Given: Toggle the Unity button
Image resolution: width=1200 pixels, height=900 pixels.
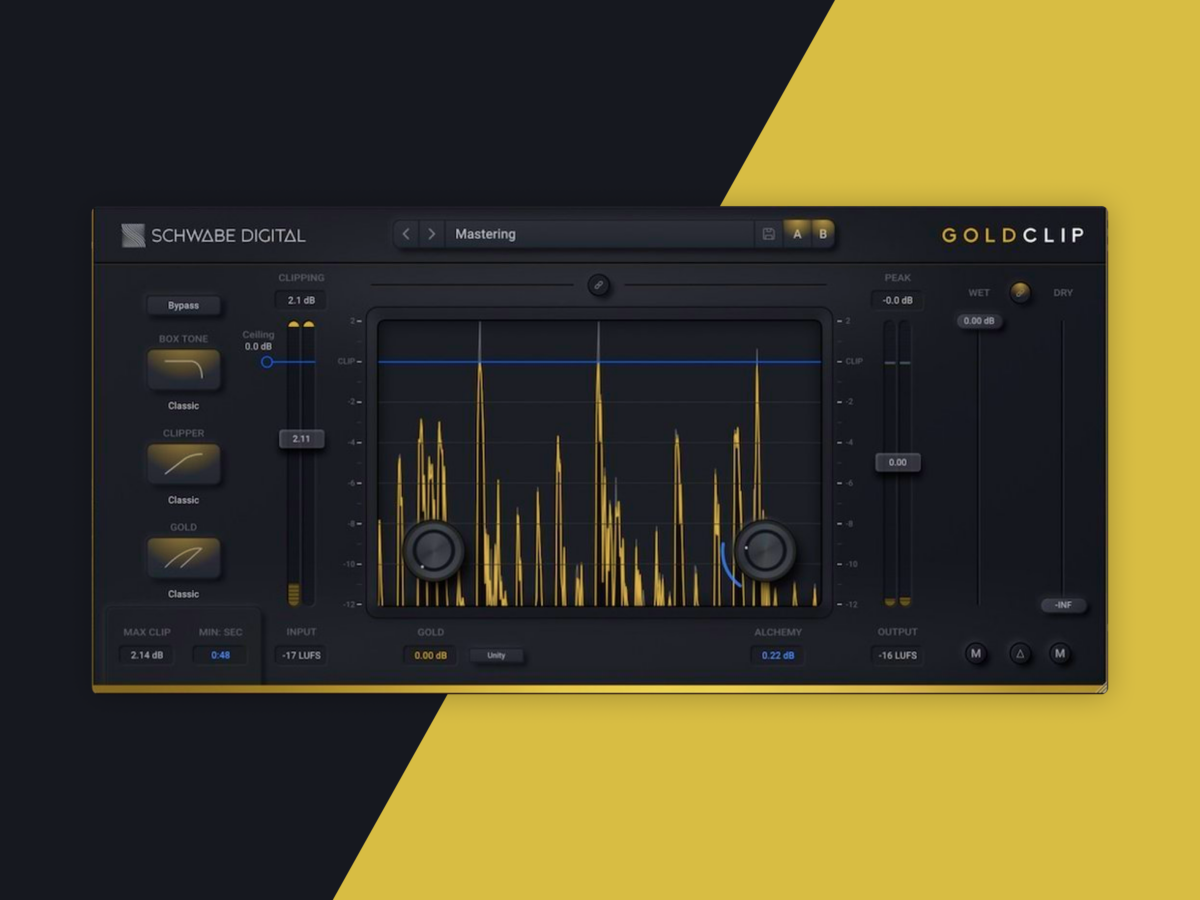Looking at the screenshot, I should (x=496, y=656).
